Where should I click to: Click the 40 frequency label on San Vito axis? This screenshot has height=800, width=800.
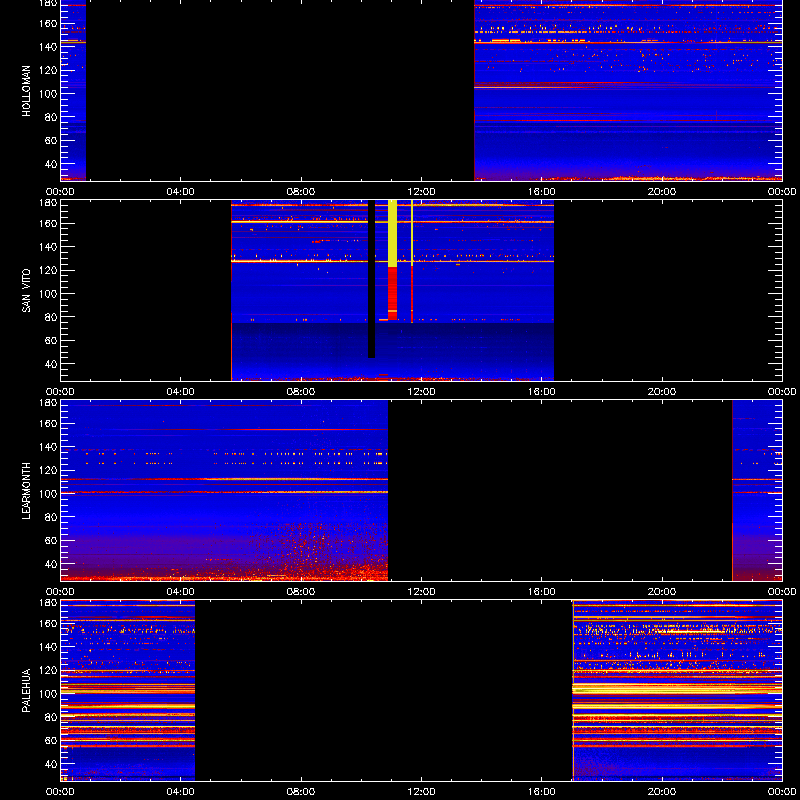point(51,364)
